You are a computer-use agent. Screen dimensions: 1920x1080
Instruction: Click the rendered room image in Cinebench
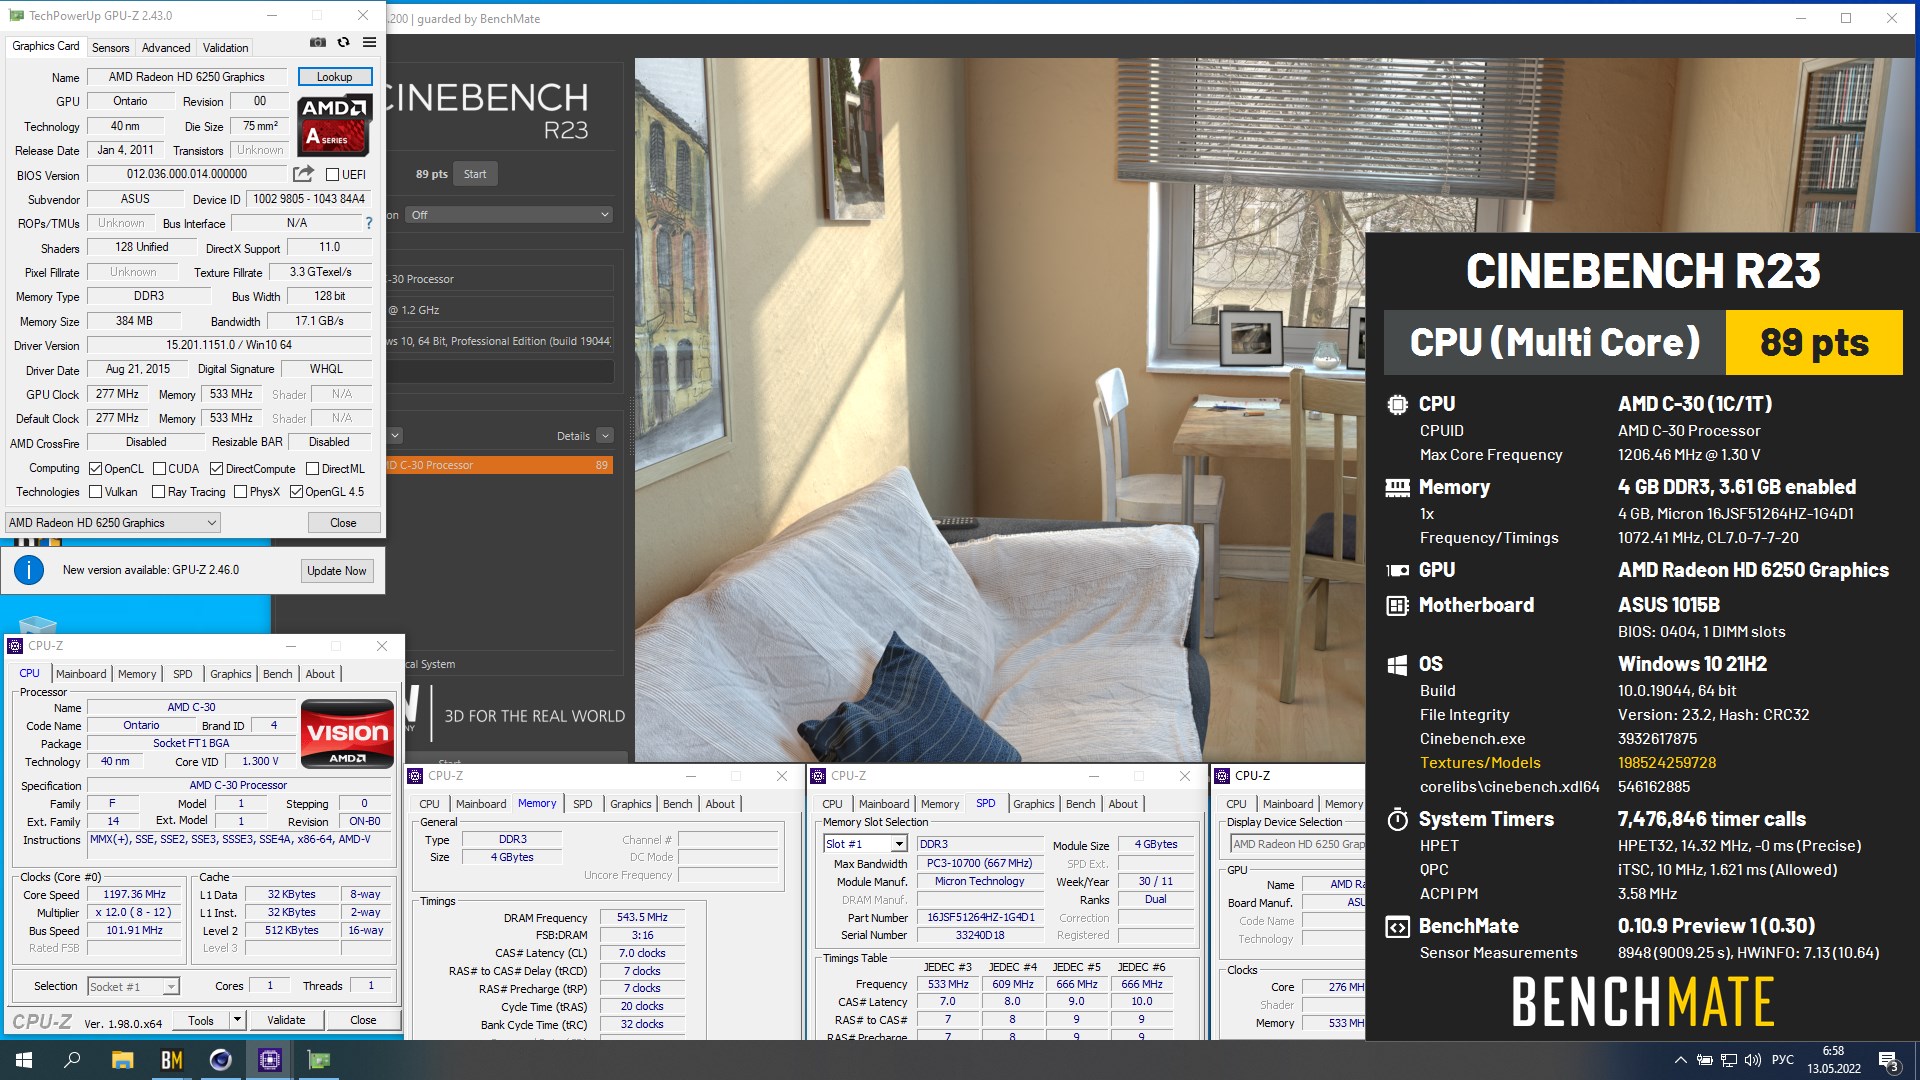pyautogui.click(x=1000, y=410)
